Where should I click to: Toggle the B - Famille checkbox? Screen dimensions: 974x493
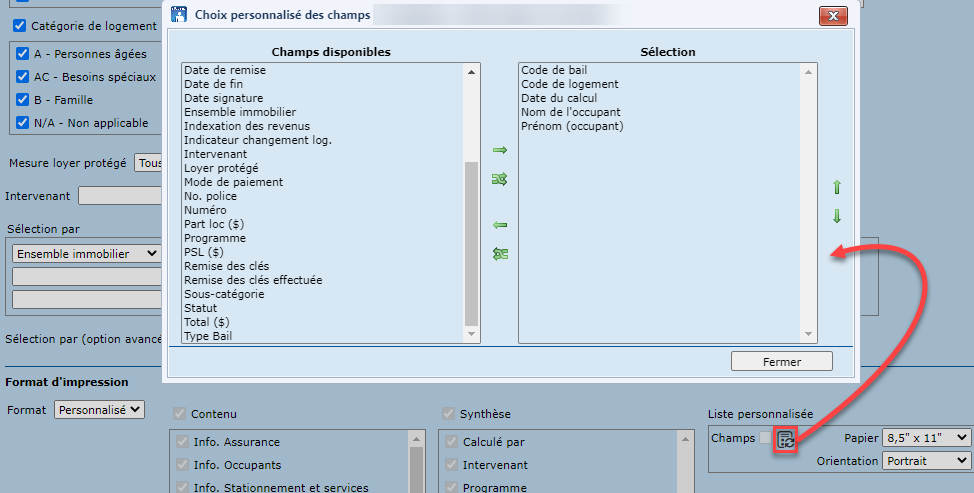(x=22, y=100)
